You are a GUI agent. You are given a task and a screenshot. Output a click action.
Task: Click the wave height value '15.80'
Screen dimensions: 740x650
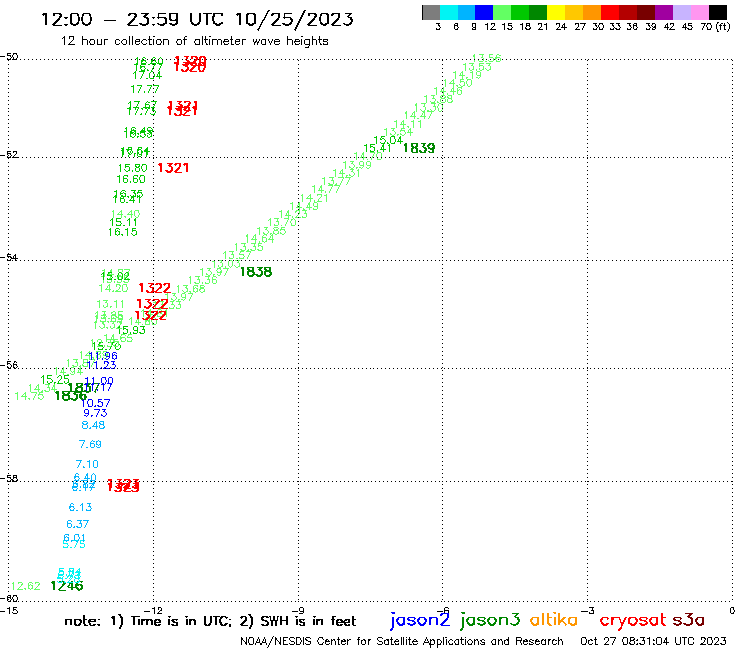coord(133,168)
